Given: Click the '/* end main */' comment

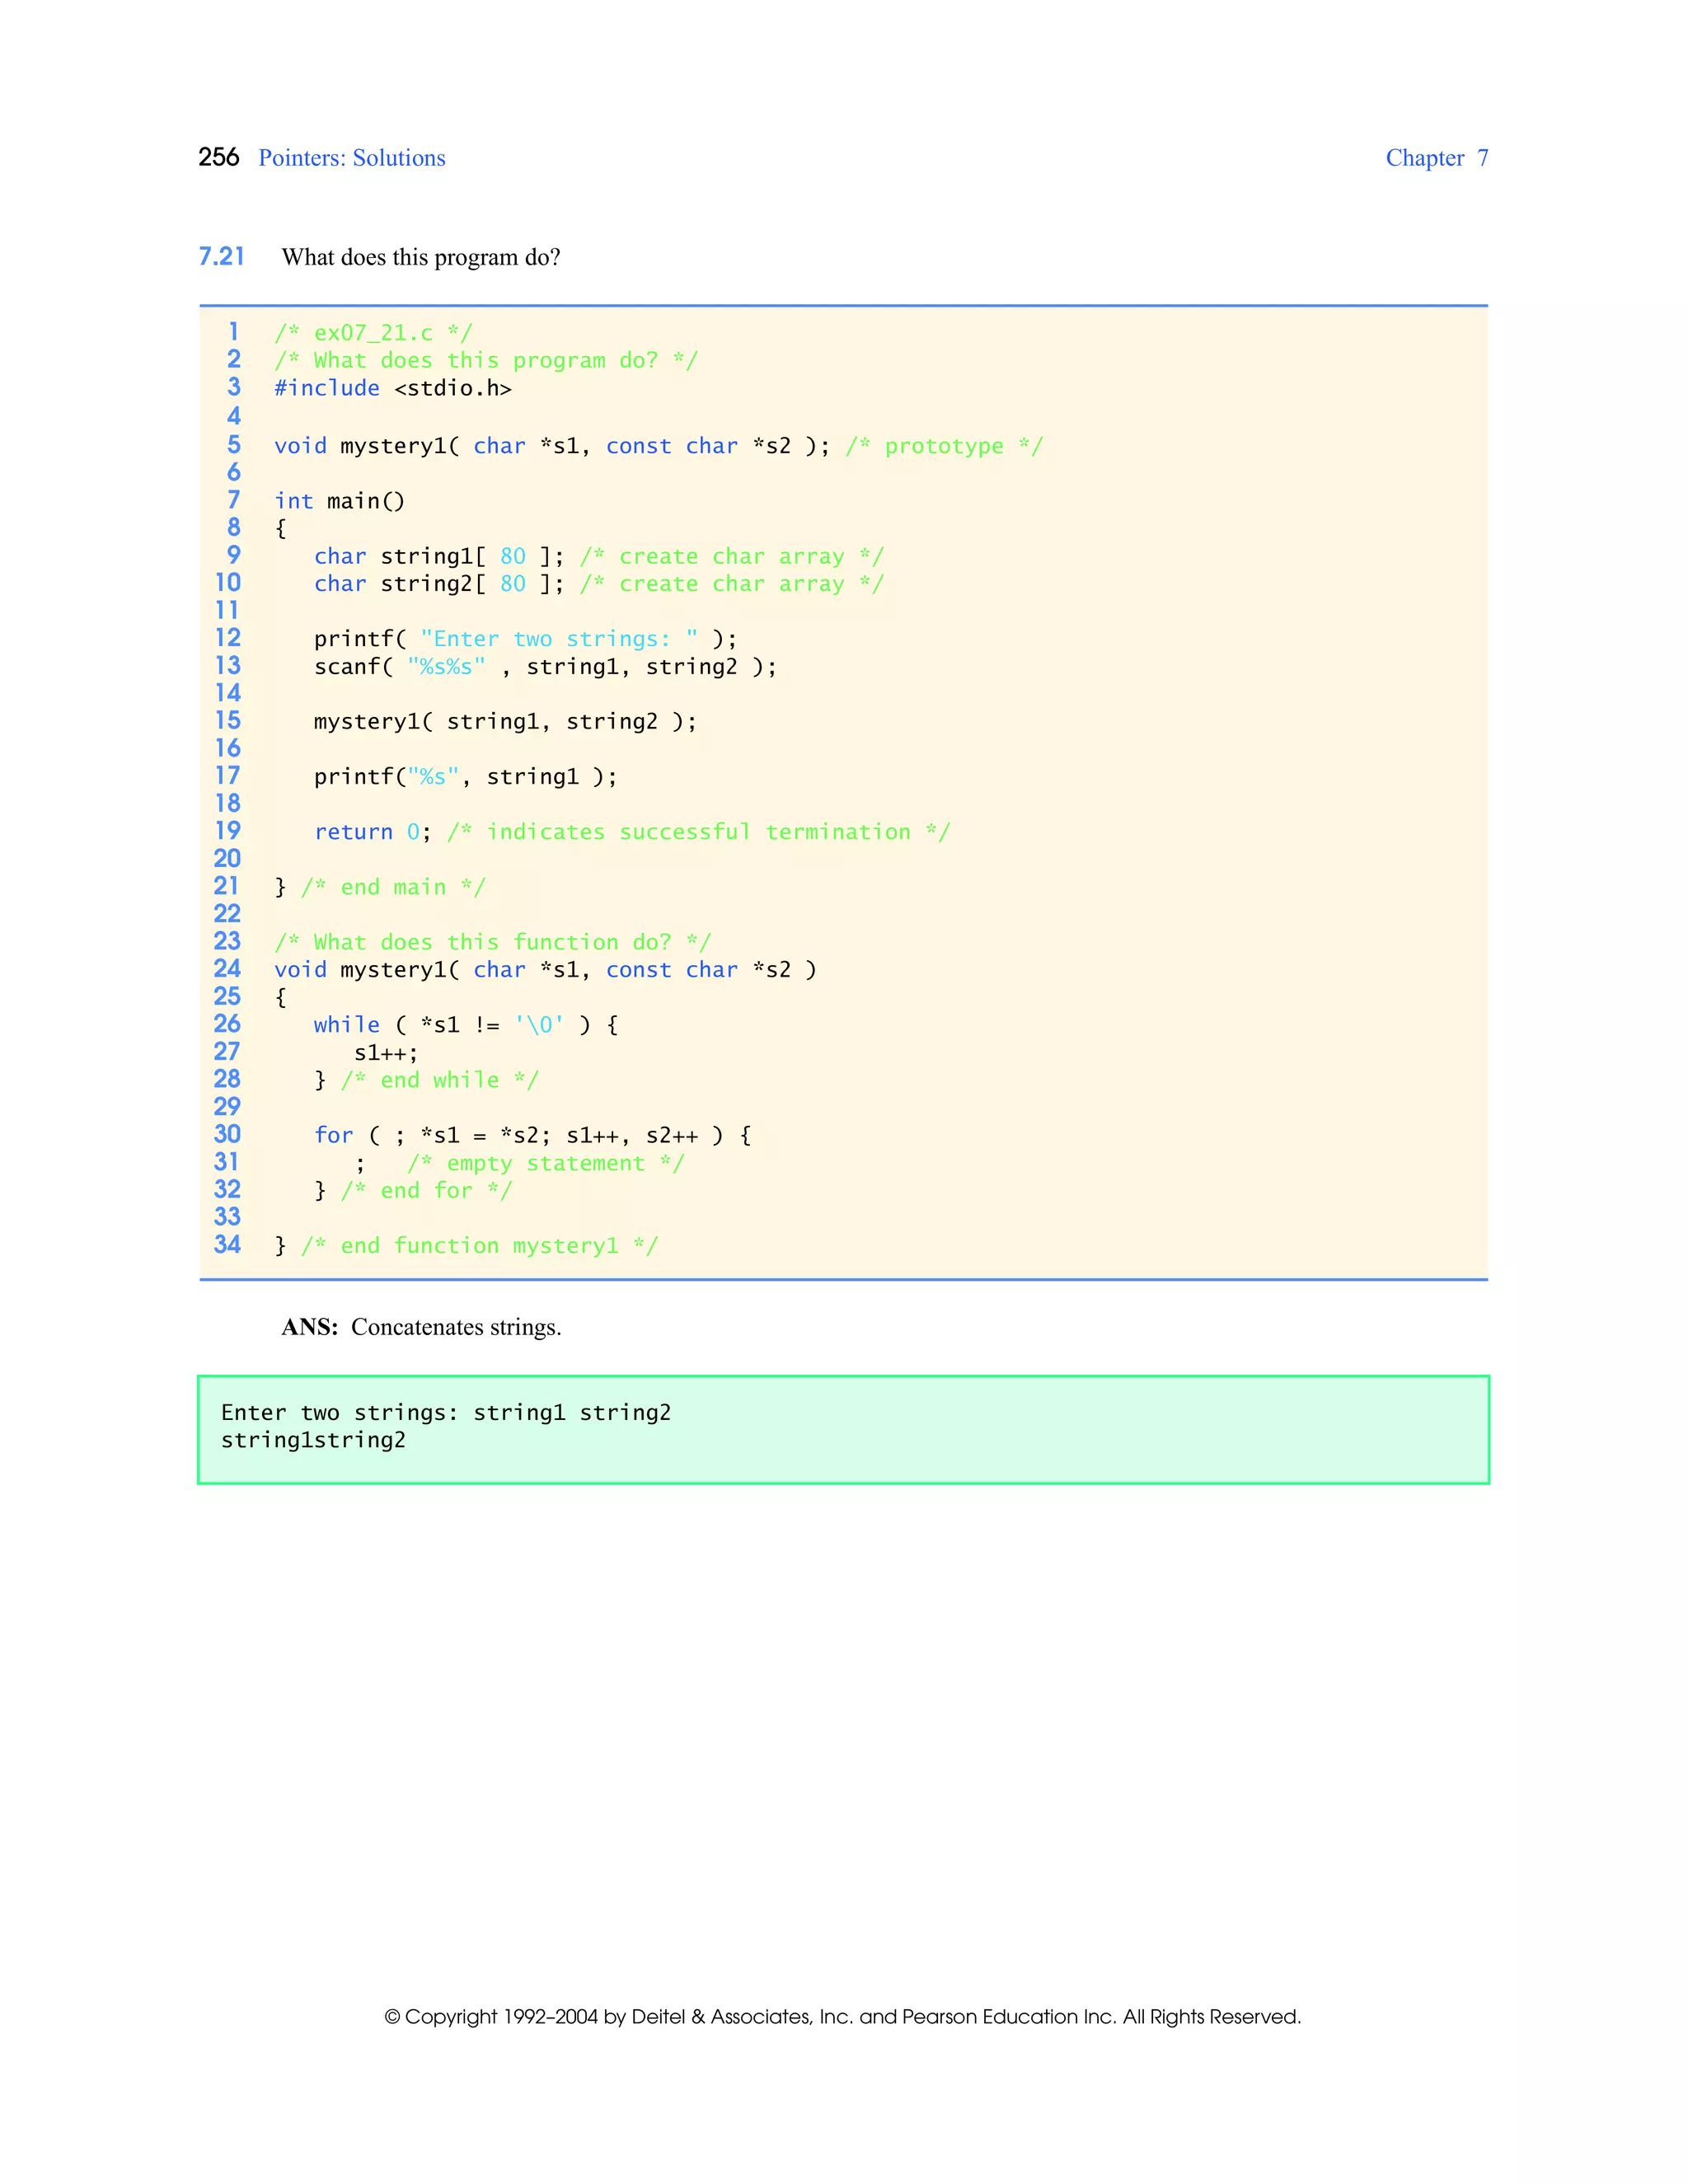Looking at the screenshot, I should point(393,887).
